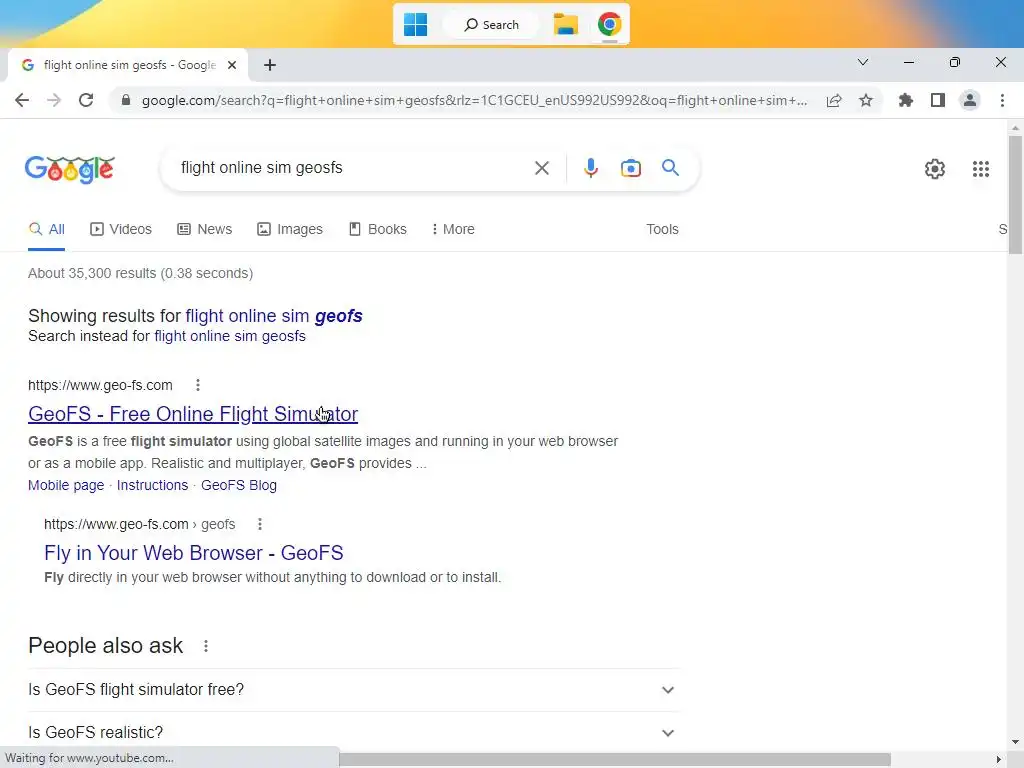
Task: Go forward with the browser forward arrow
Action: click(x=54, y=100)
